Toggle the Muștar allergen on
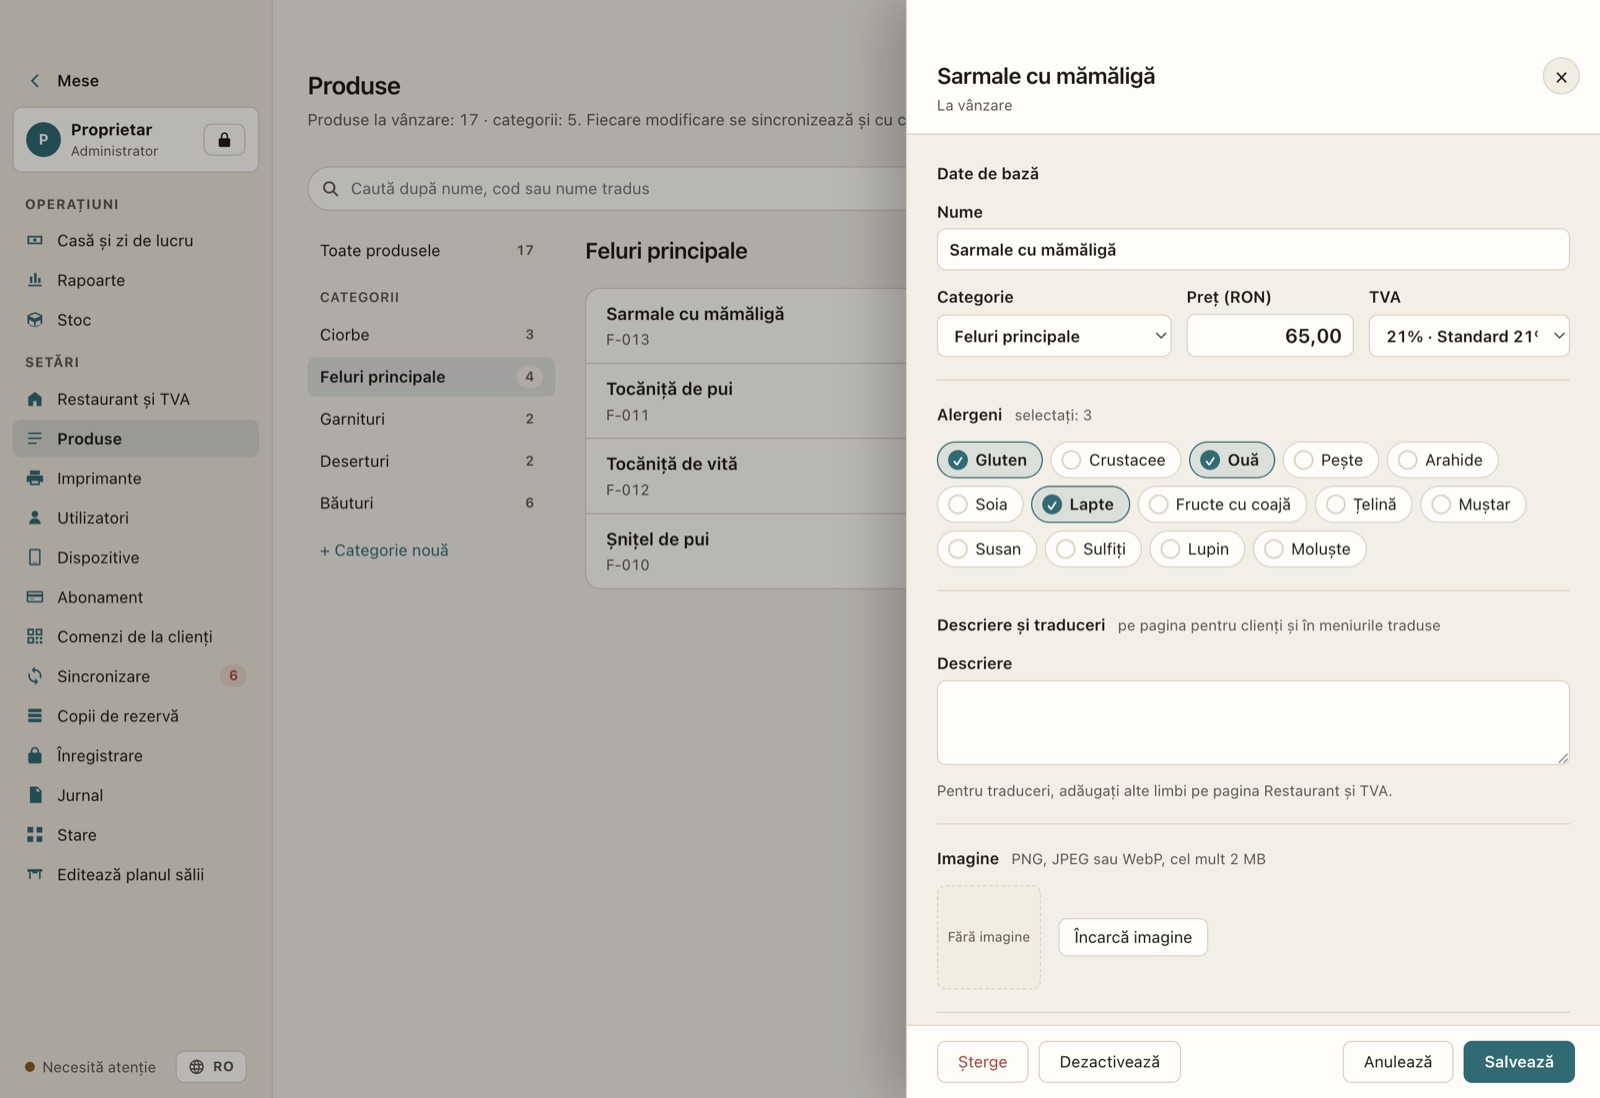This screenshot has width=1600, height=1098. [1473, 504]
